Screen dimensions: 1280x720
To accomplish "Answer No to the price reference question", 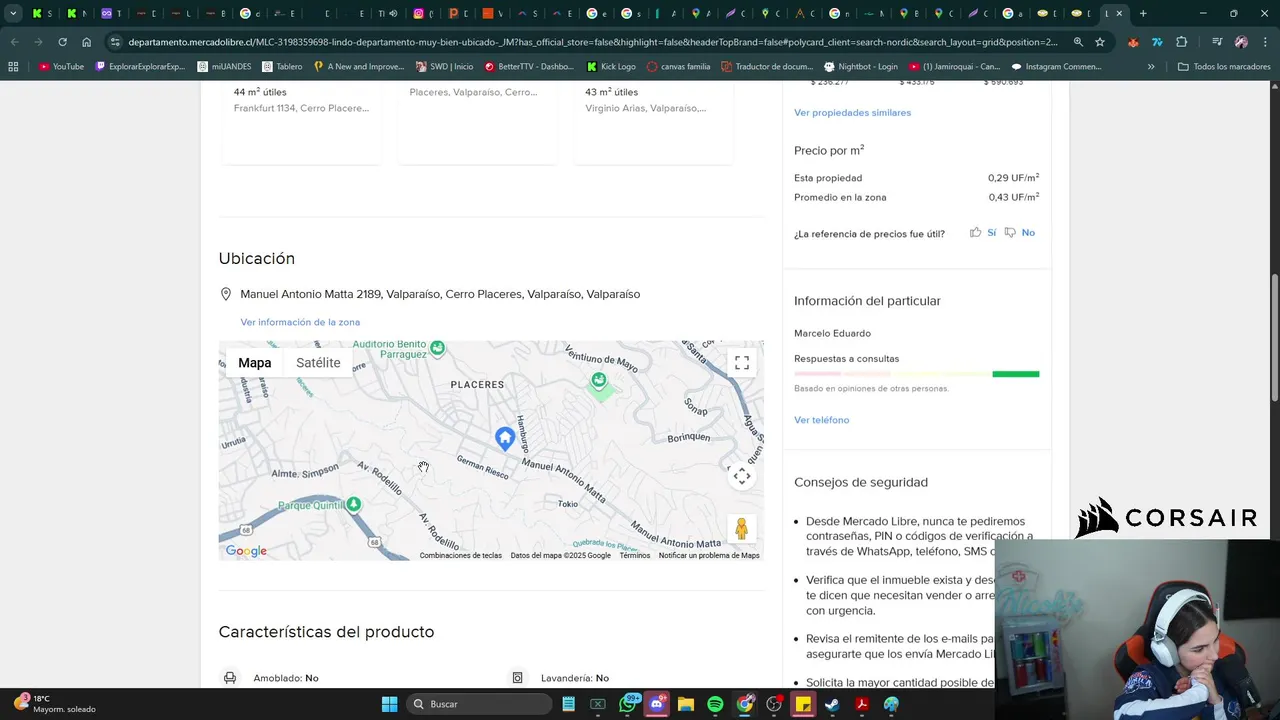I will pyautogui.click(x=1028, y=232).
